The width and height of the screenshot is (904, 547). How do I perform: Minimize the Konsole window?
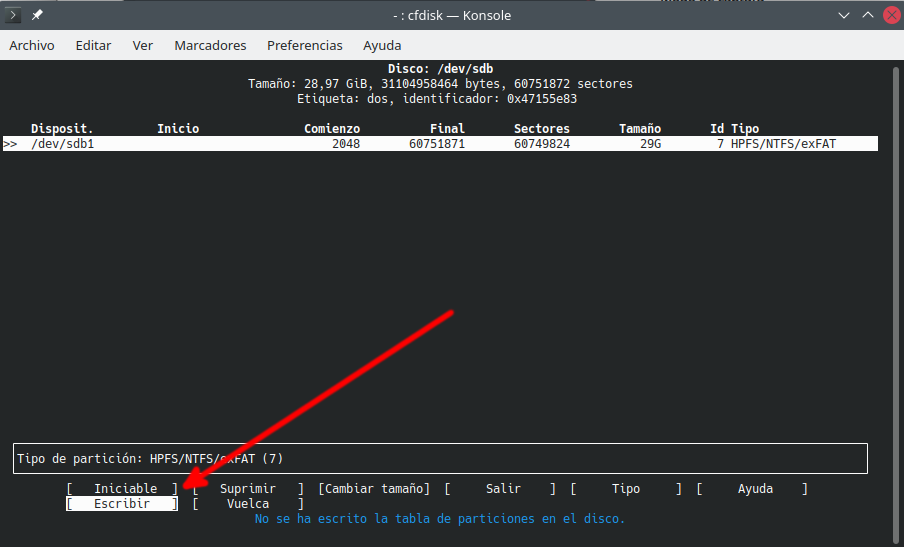(x=842, y=16)
